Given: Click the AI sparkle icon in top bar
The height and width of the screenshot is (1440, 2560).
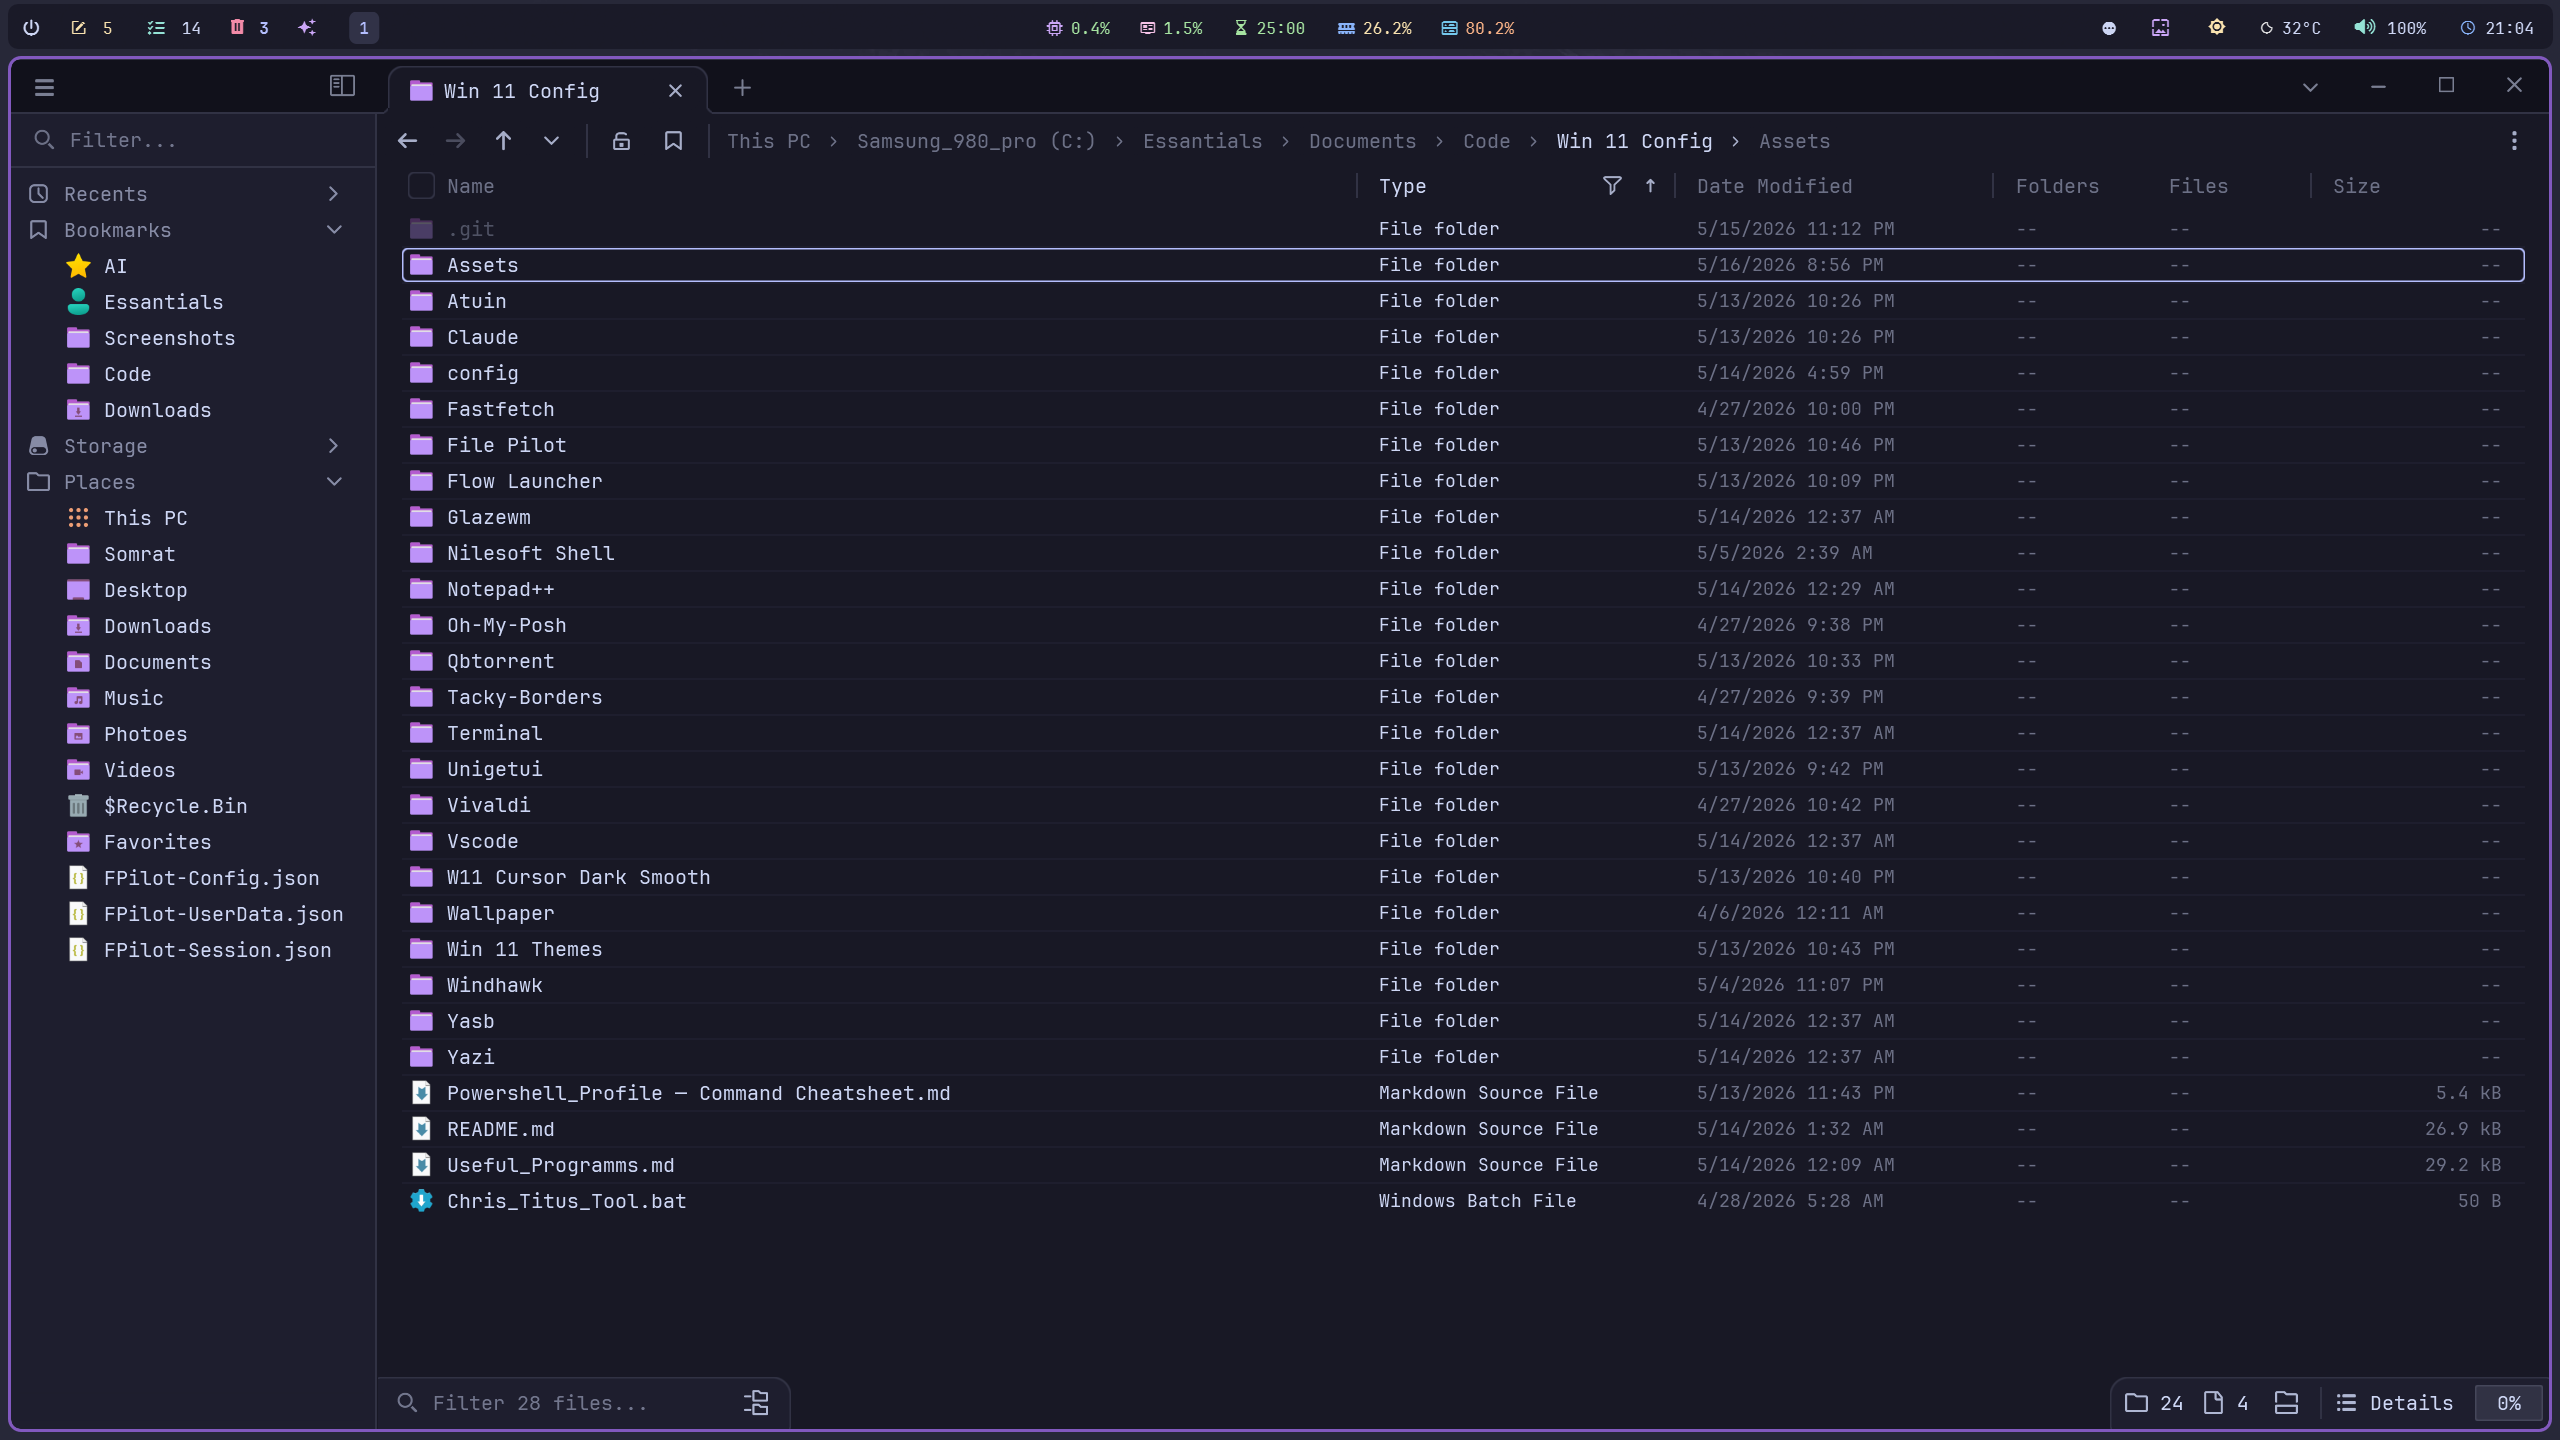Looking at the screenshot, I should 307,28.
